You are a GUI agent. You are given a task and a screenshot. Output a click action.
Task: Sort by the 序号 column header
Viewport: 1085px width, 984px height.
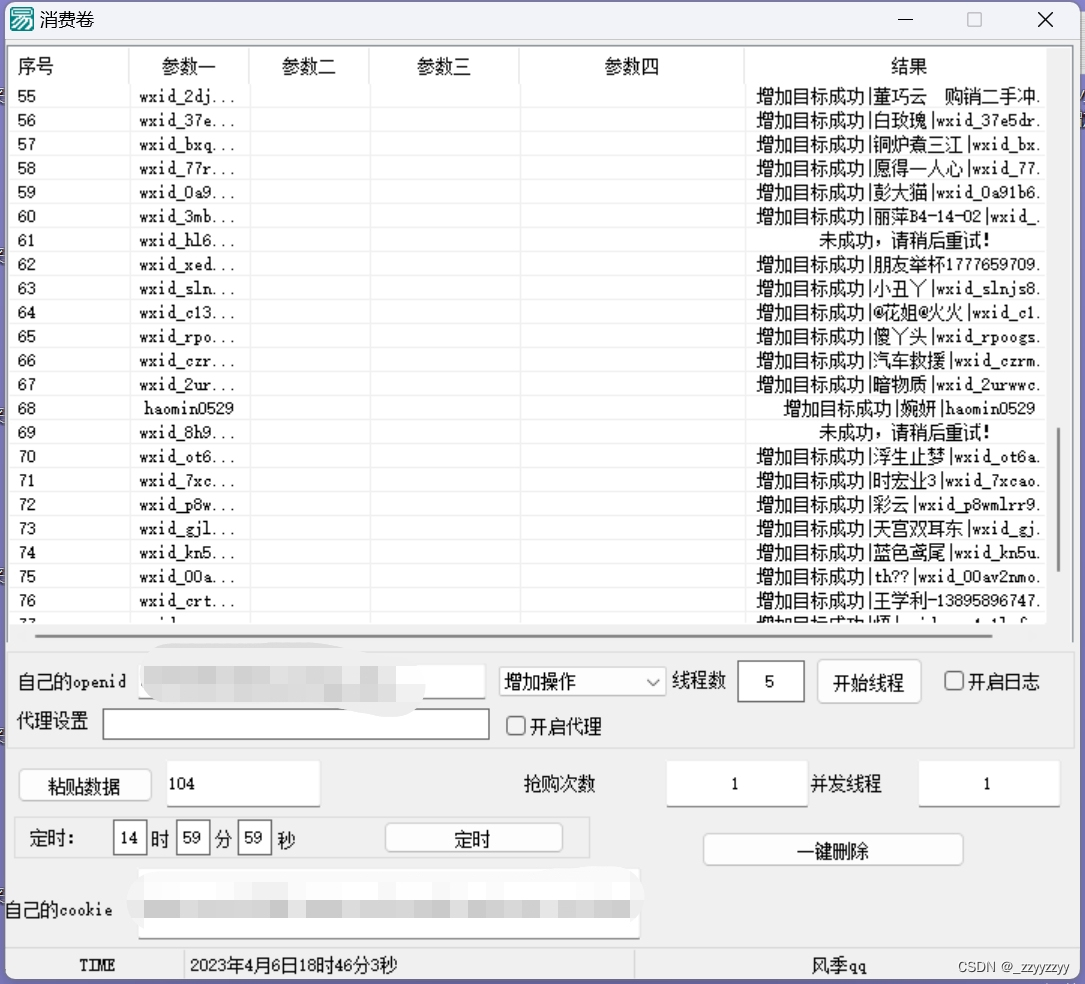(x=69, y=66)
